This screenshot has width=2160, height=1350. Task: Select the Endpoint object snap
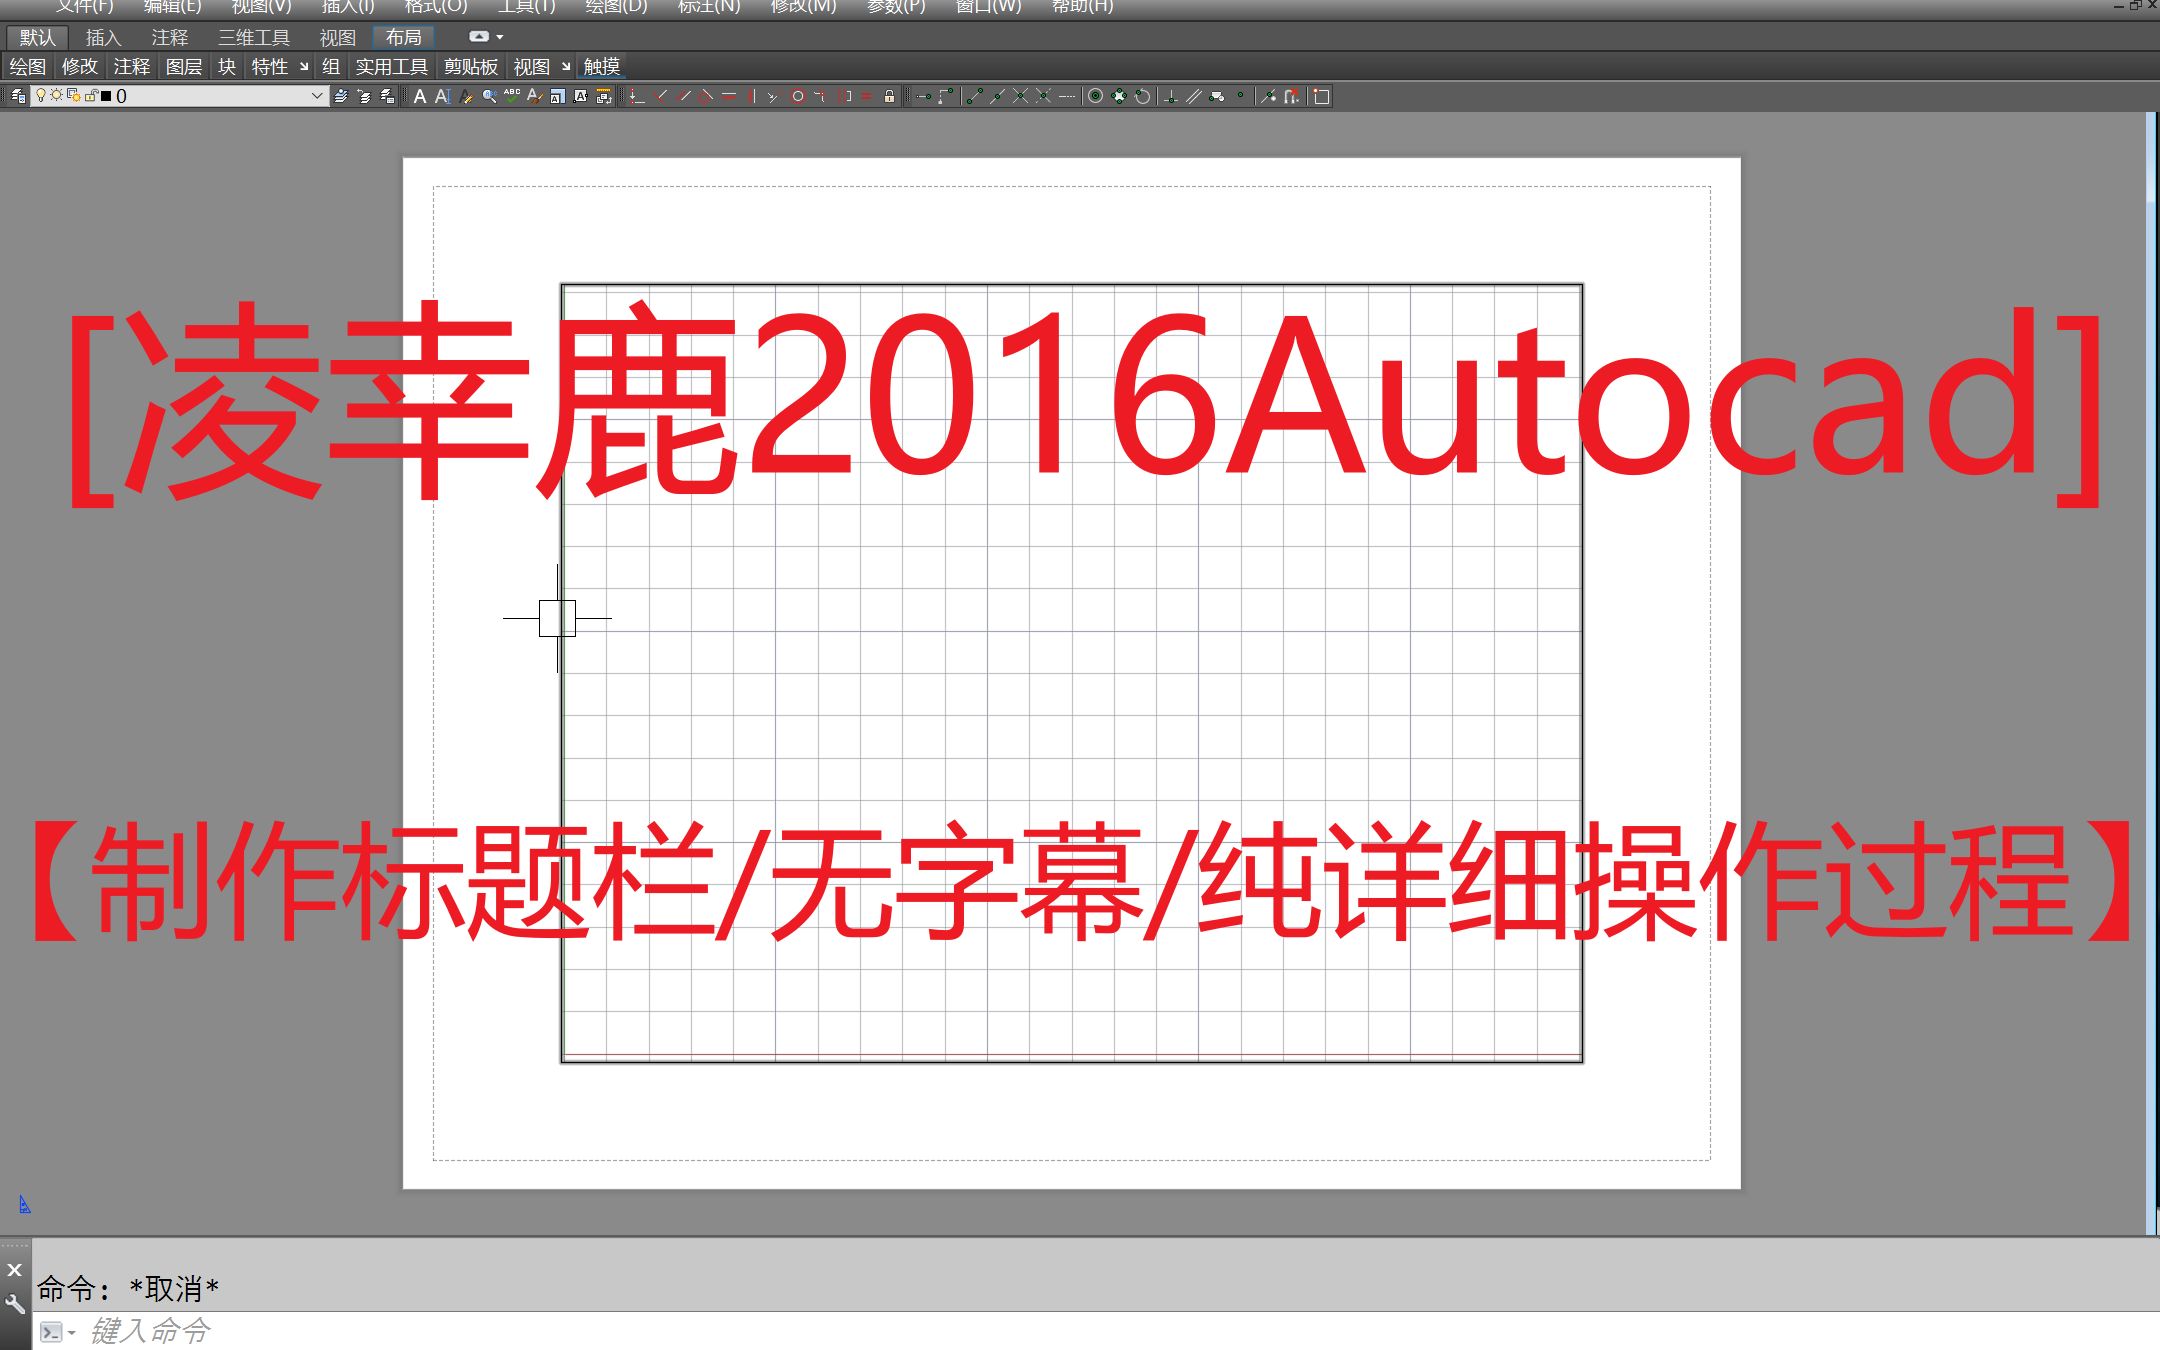coord(975,96)
